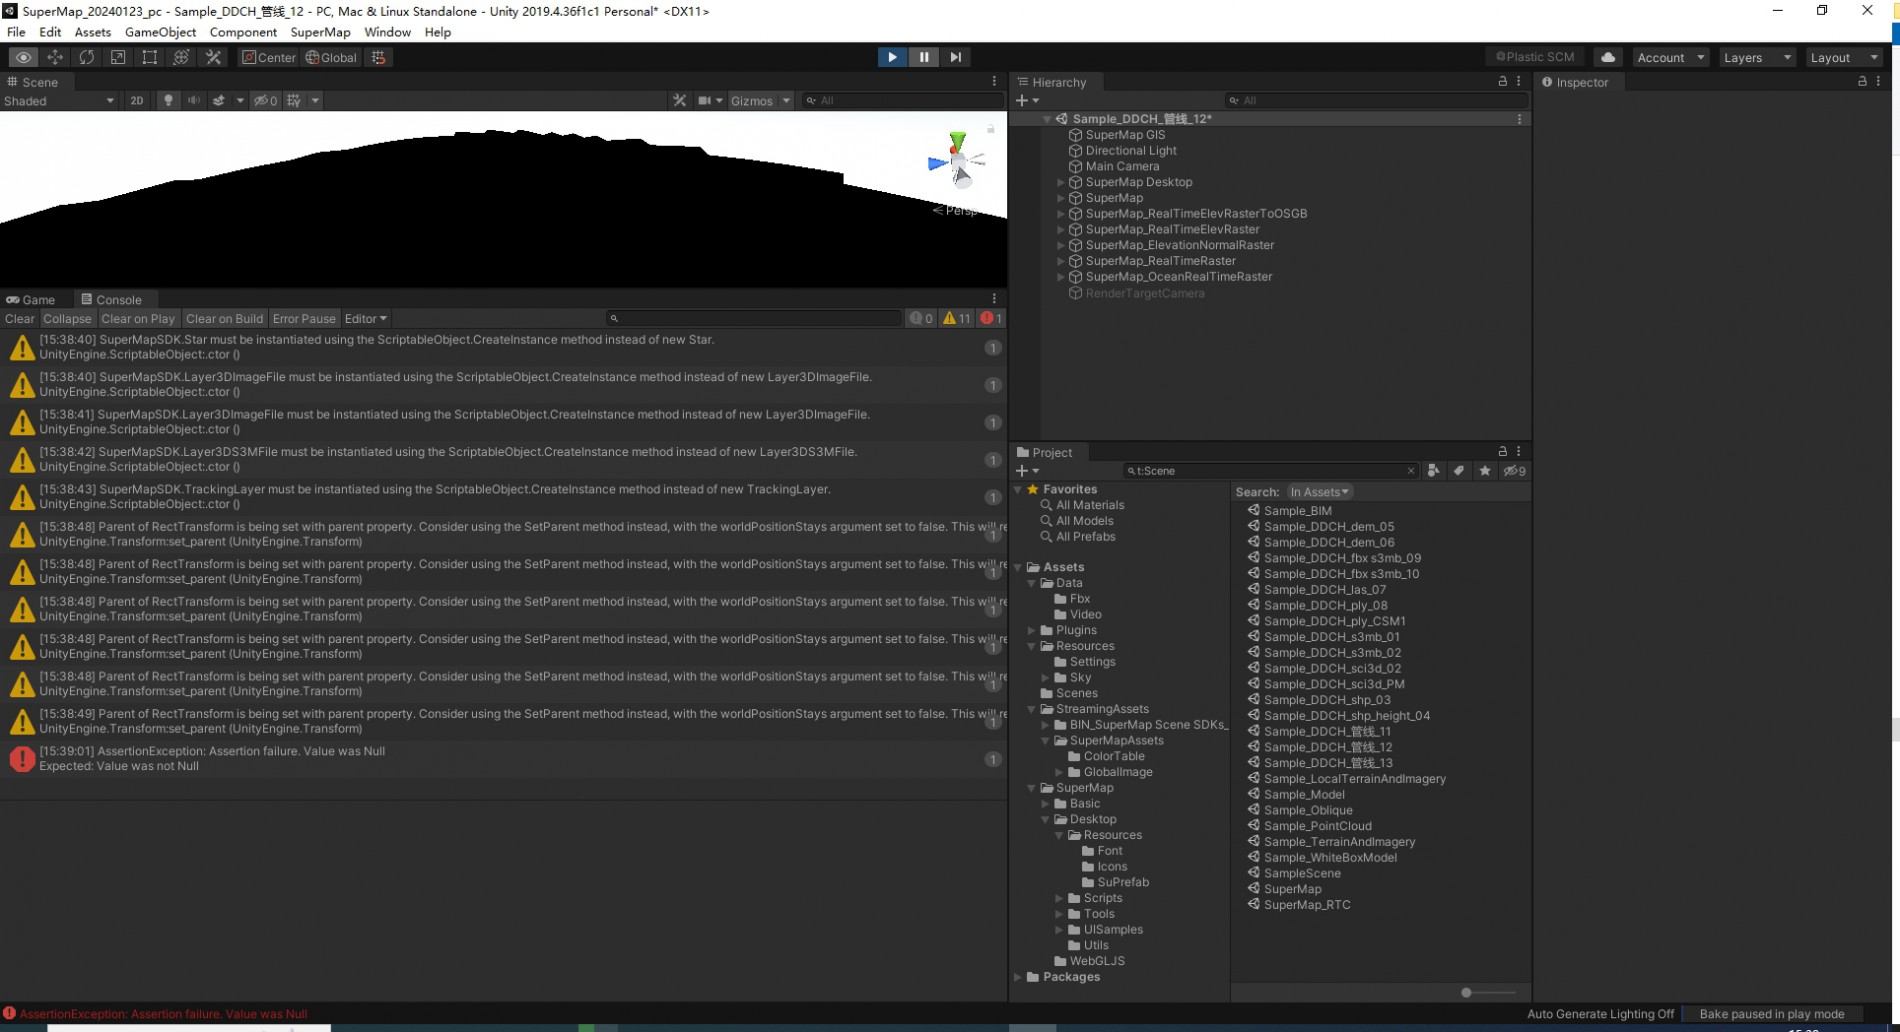Image resolution: width=1900 pixels, height=1032 pixels.
Task: Search by type in Project panel
Action: (x=1433, y=471)
